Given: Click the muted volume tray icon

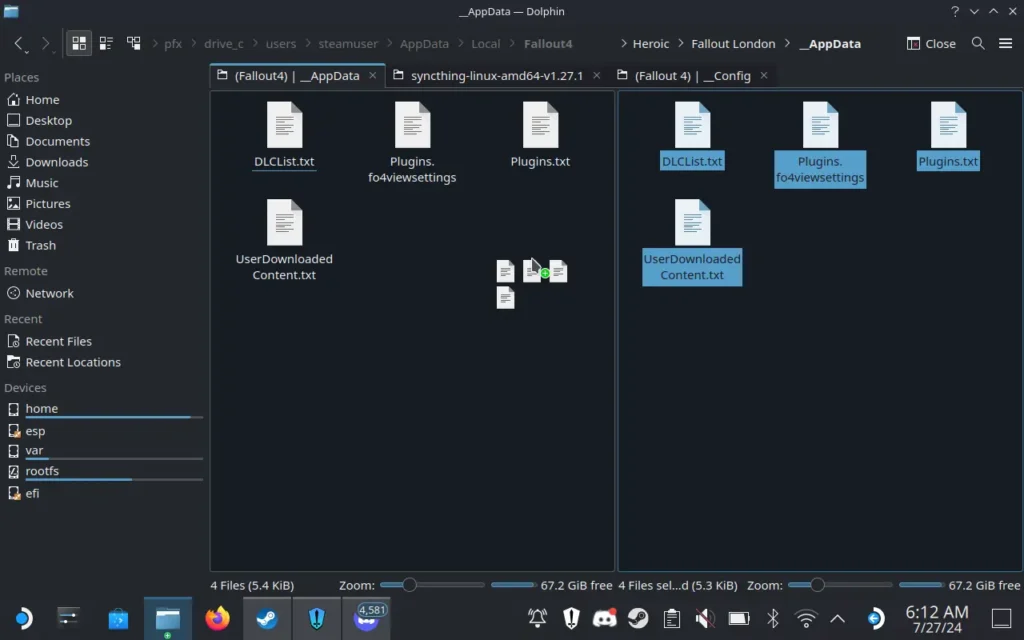Looking at the screenshot, I should pyautogui.click(x=705, y=618).
